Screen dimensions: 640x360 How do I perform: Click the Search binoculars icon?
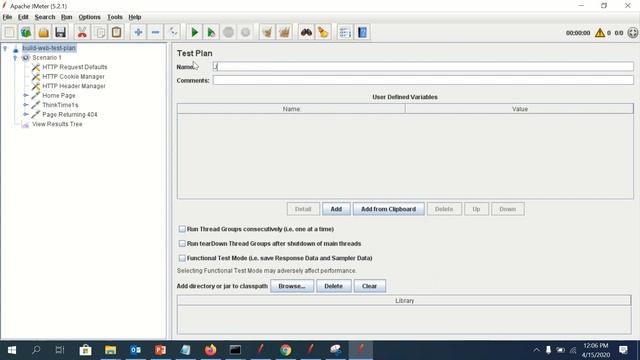(x=306, y=32)
